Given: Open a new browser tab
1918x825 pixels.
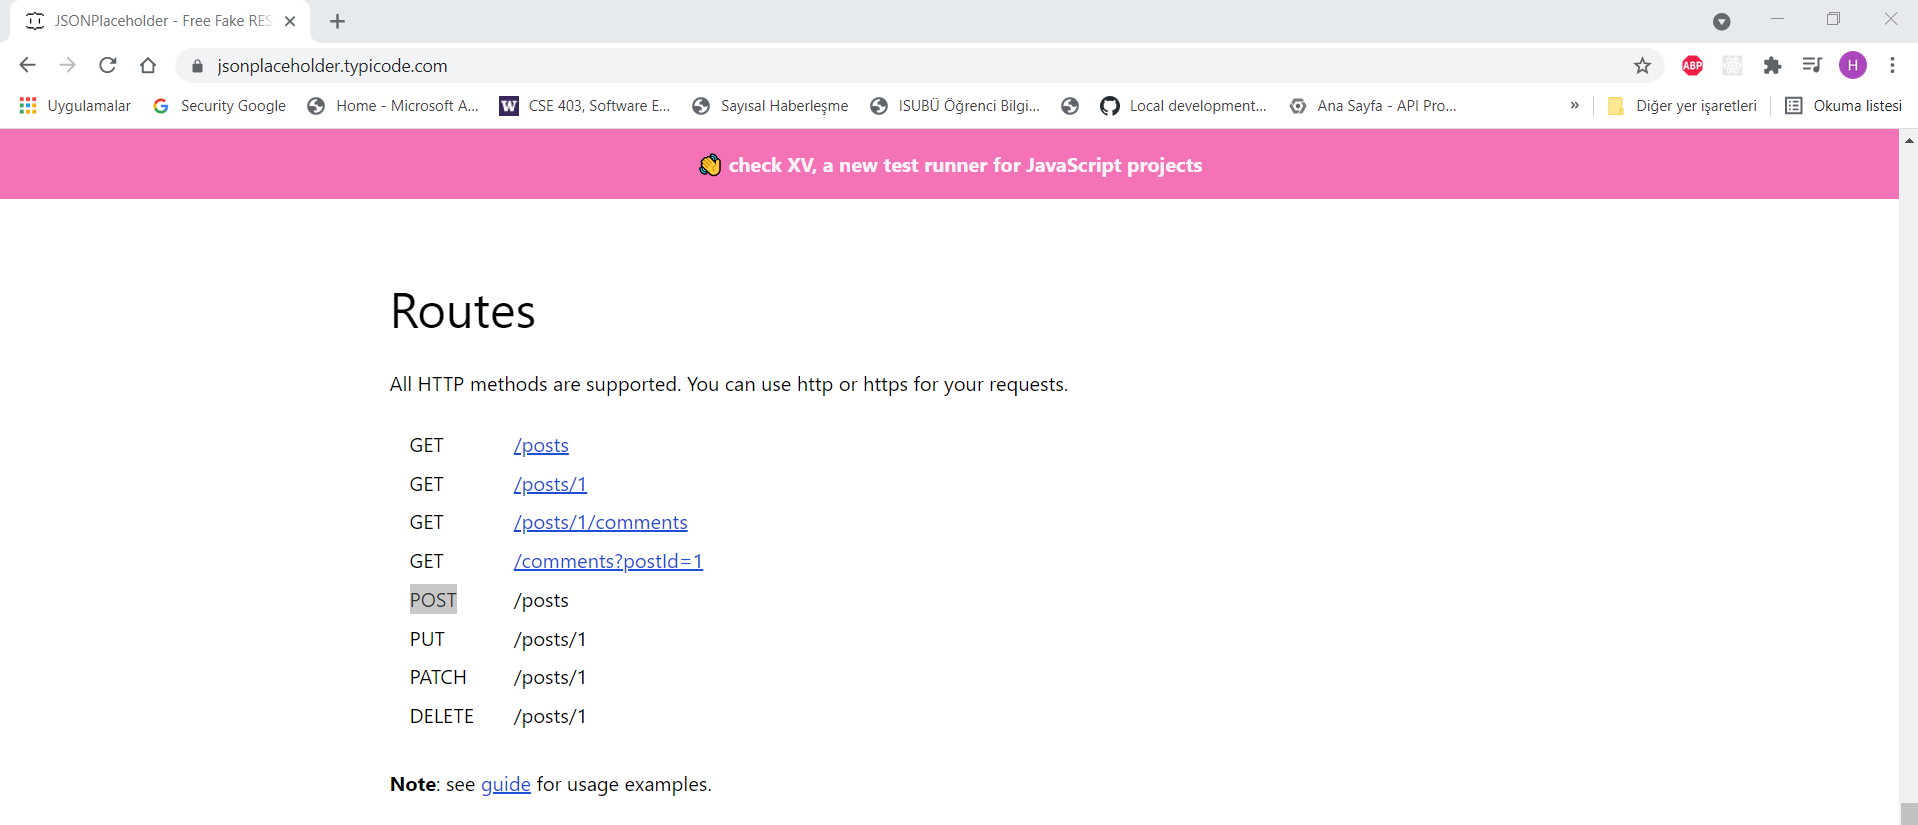Looking at the screenshot, I should pos(337,21).
